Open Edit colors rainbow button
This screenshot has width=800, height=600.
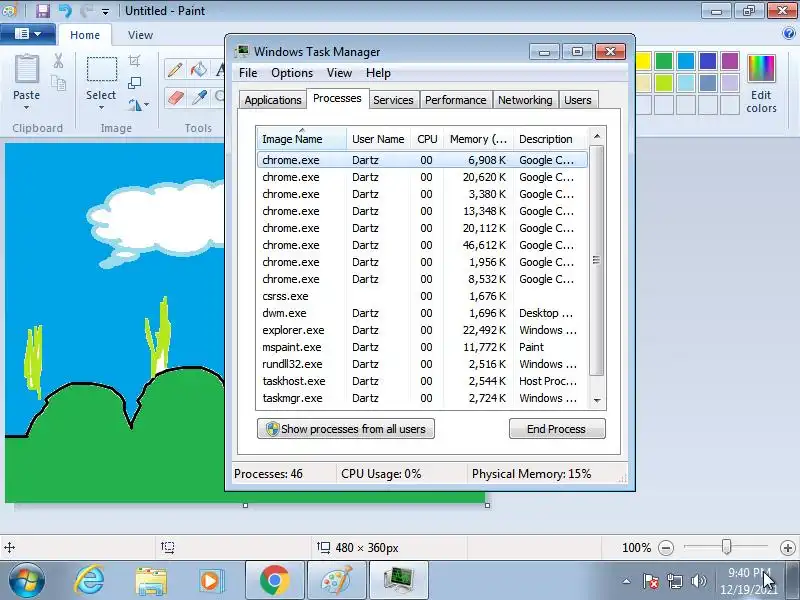(x=761, y=83)
